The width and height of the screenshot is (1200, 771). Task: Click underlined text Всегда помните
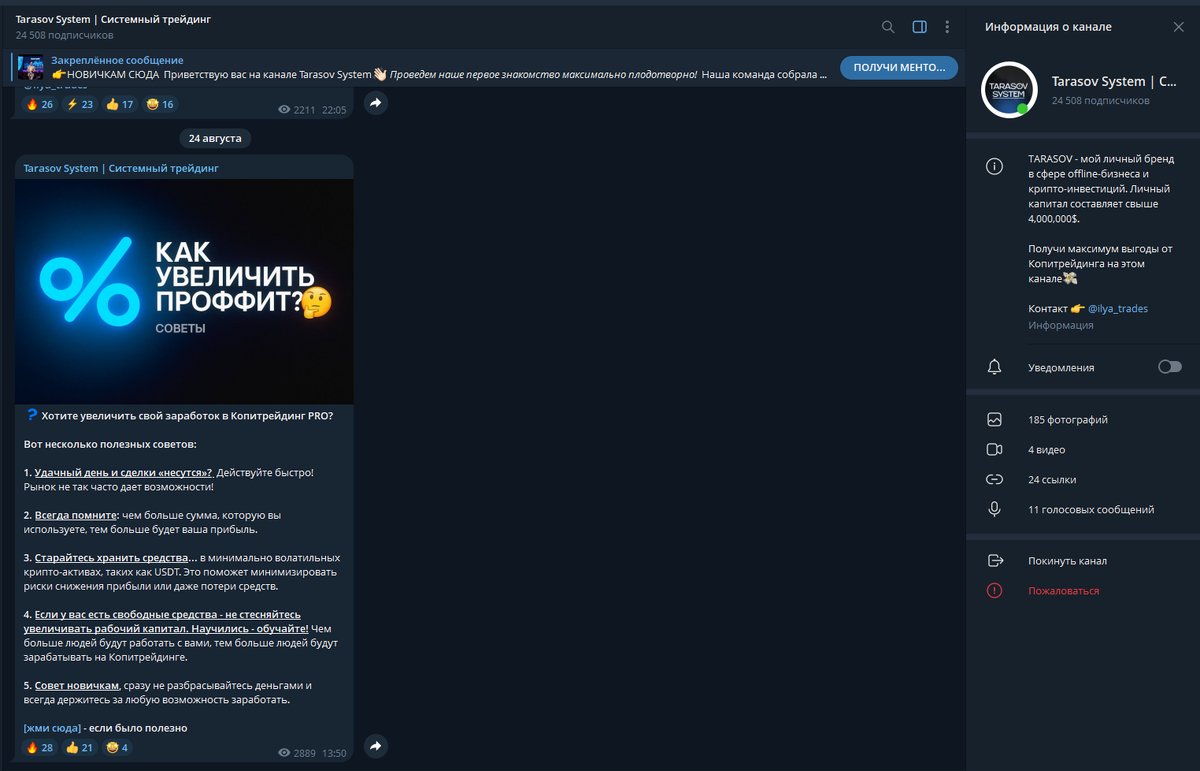[76, 515]
